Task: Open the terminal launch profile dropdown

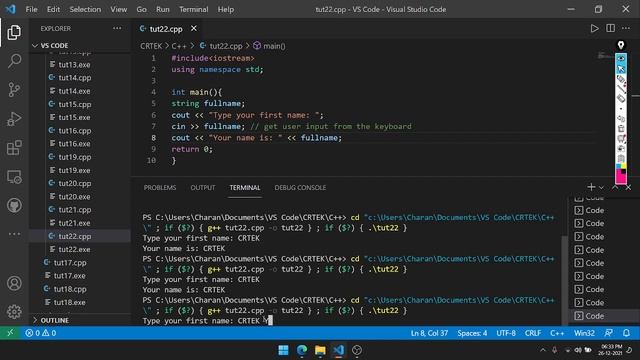Action: tap(601, 187)
